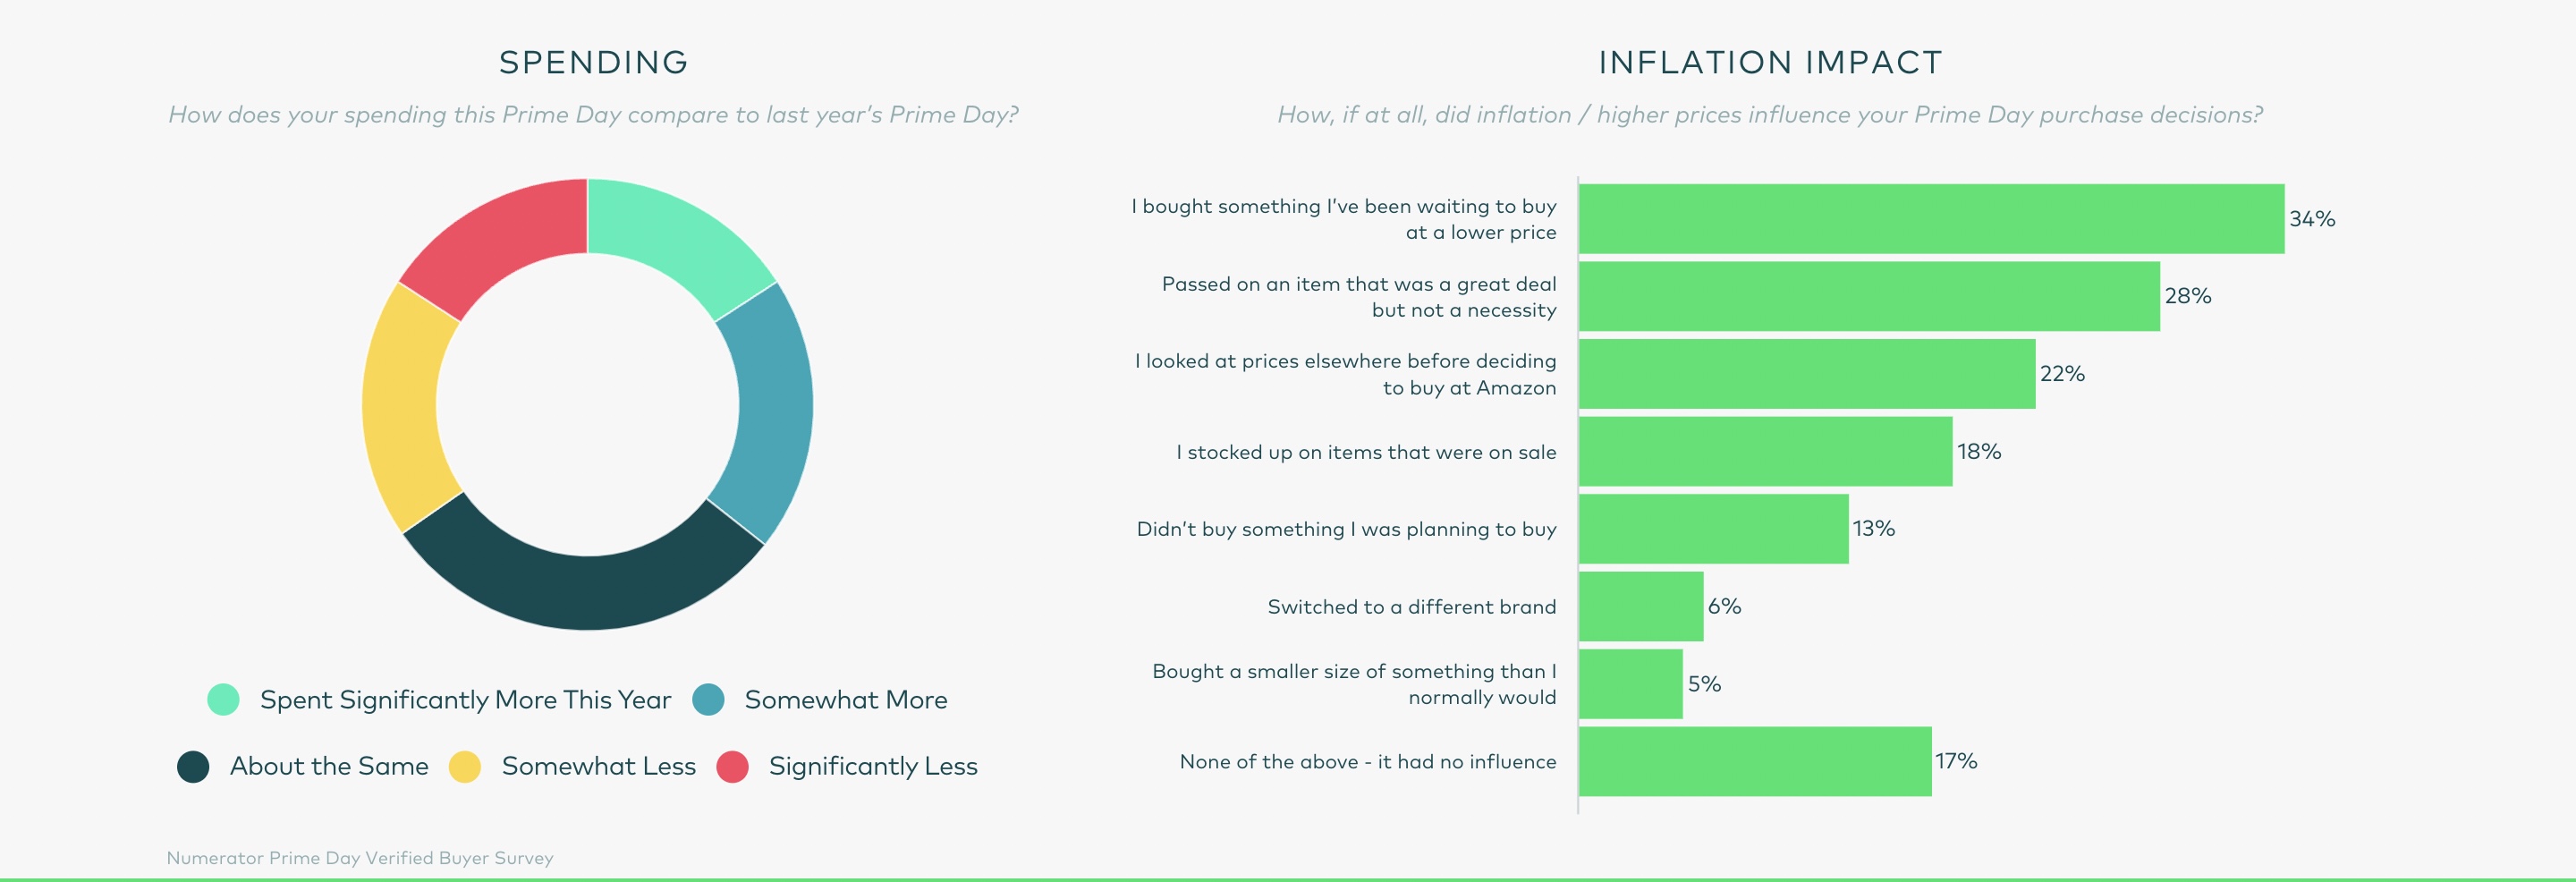2576x882 pixels.
Task: Click the 6% 'Switched to a different brand' bar
Action: (x=1640, y=606)
